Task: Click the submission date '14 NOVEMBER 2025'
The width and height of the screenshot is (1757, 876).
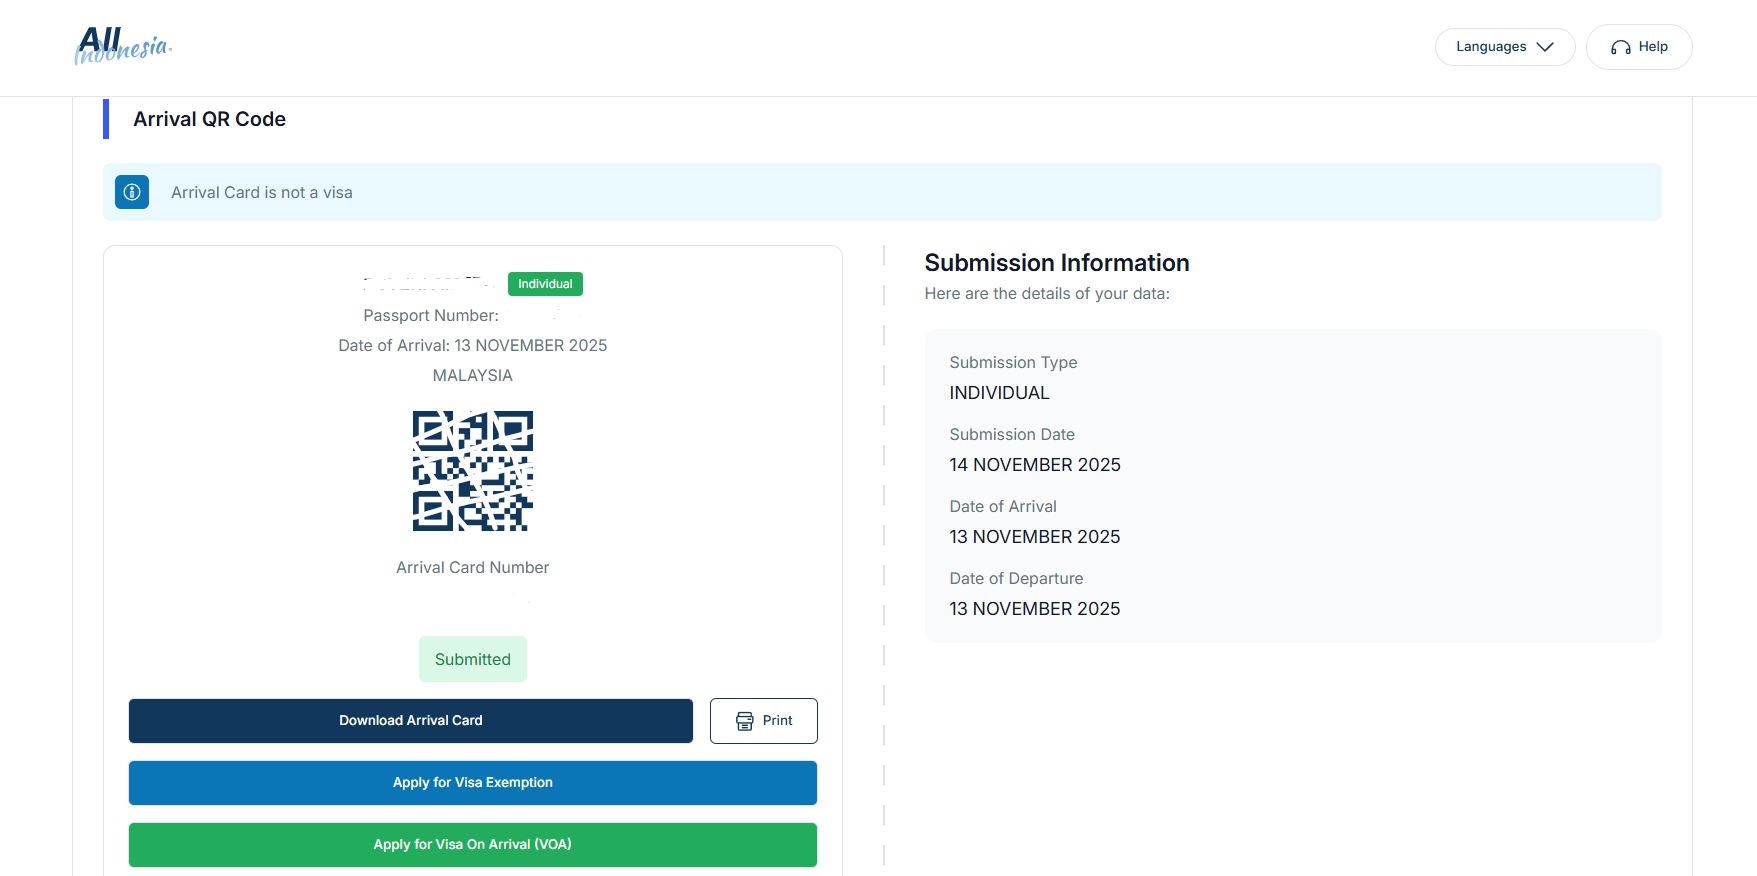Action: coord(1035,465)
